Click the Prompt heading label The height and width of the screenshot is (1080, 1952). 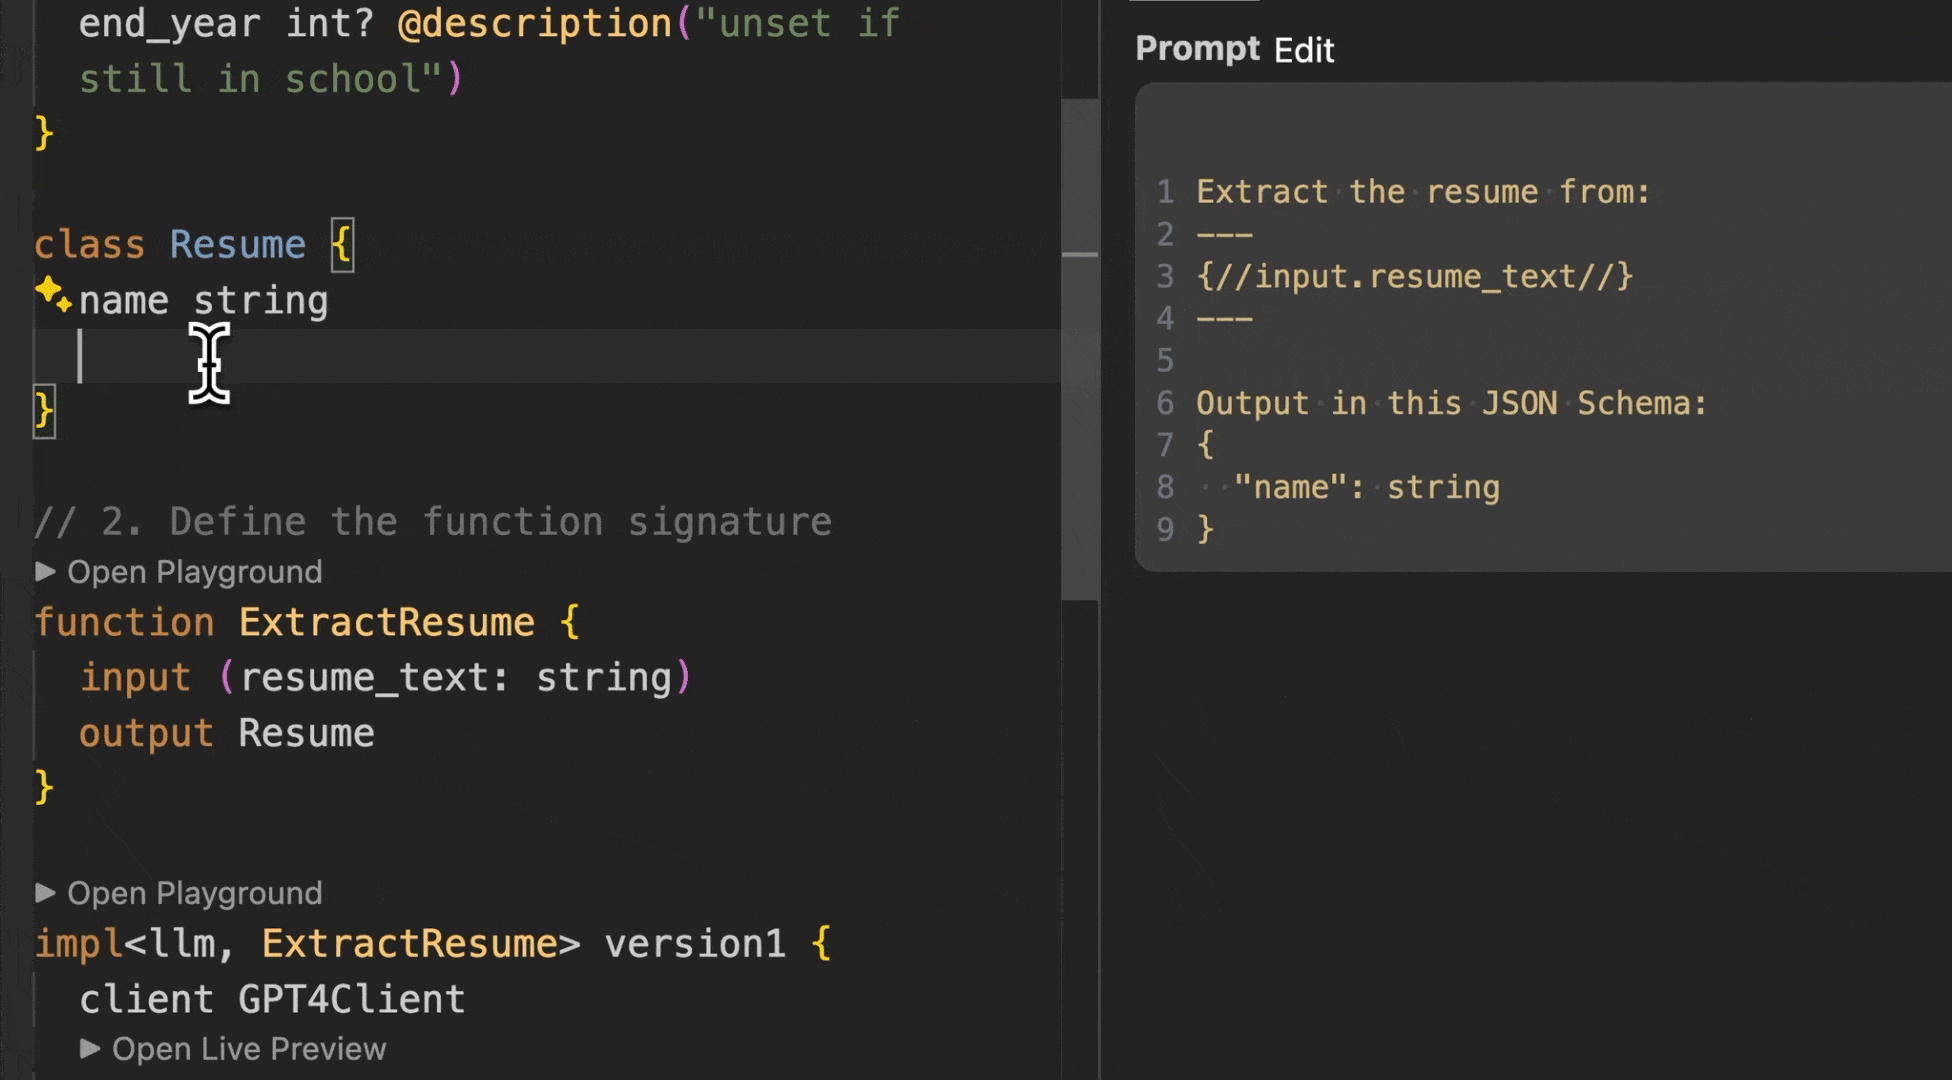1197,48
